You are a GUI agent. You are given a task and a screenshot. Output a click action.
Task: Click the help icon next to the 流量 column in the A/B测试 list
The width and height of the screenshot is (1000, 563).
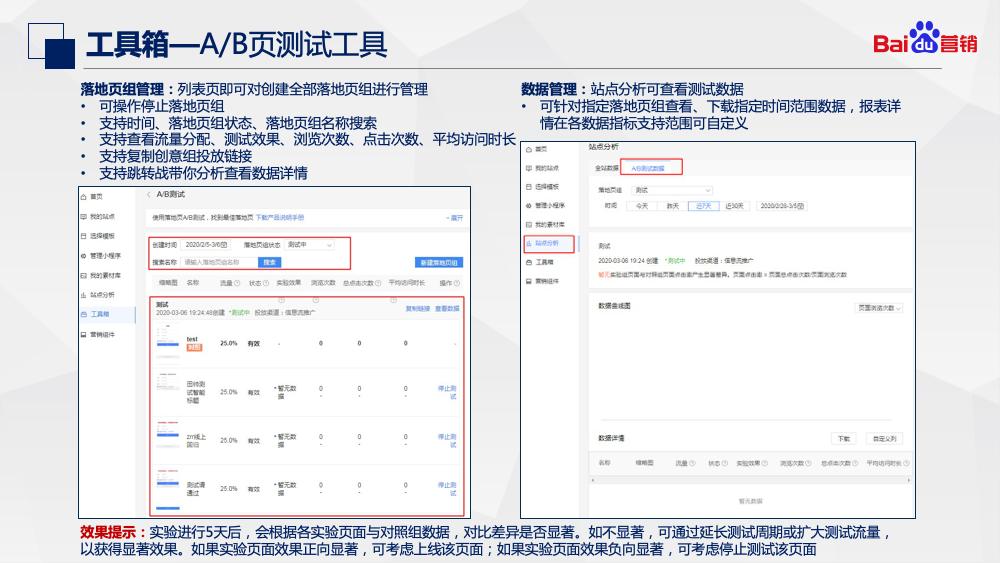236,283
